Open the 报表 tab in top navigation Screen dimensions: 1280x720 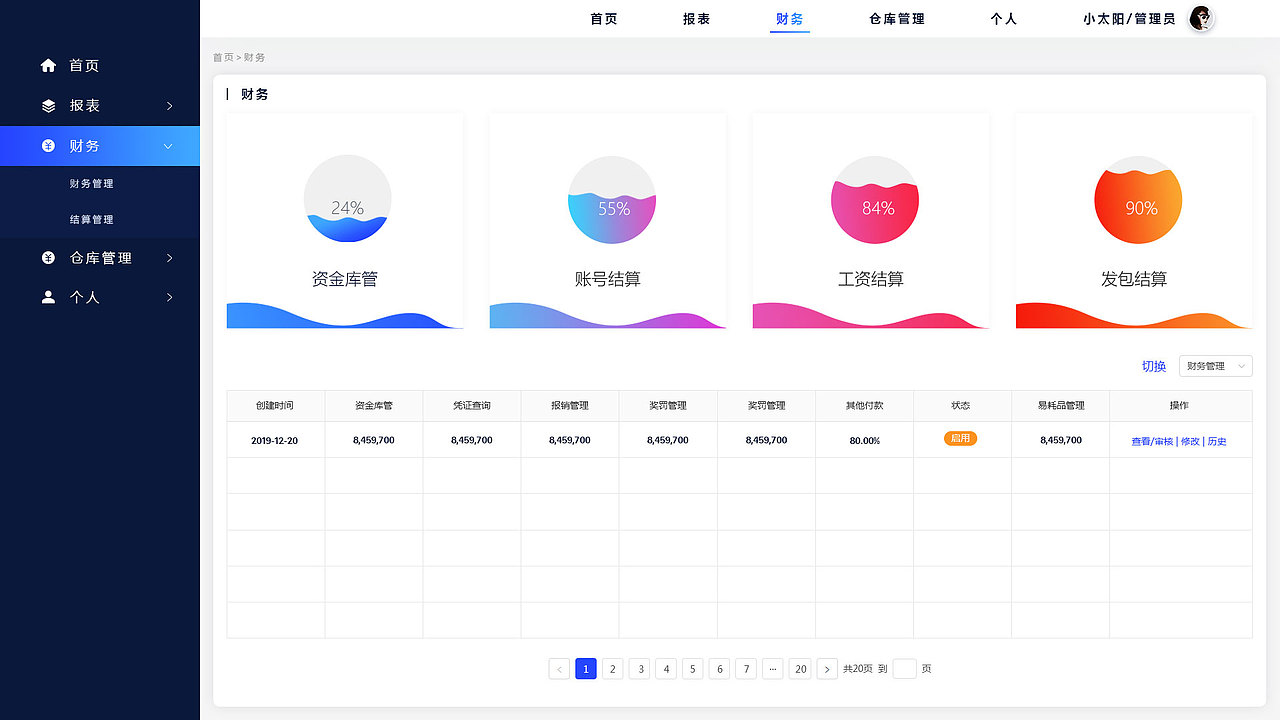pos(696,18)
